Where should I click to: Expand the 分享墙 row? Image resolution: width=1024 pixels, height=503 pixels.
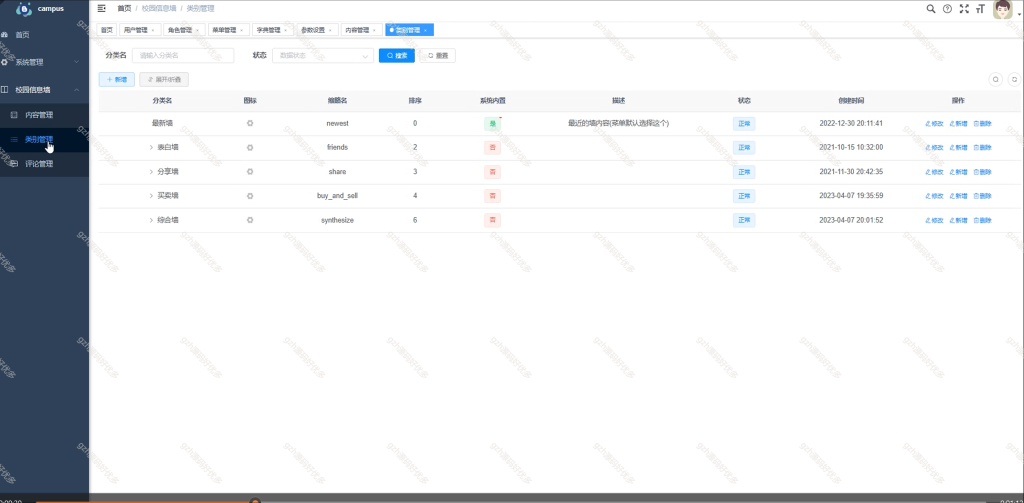point(151,172)
